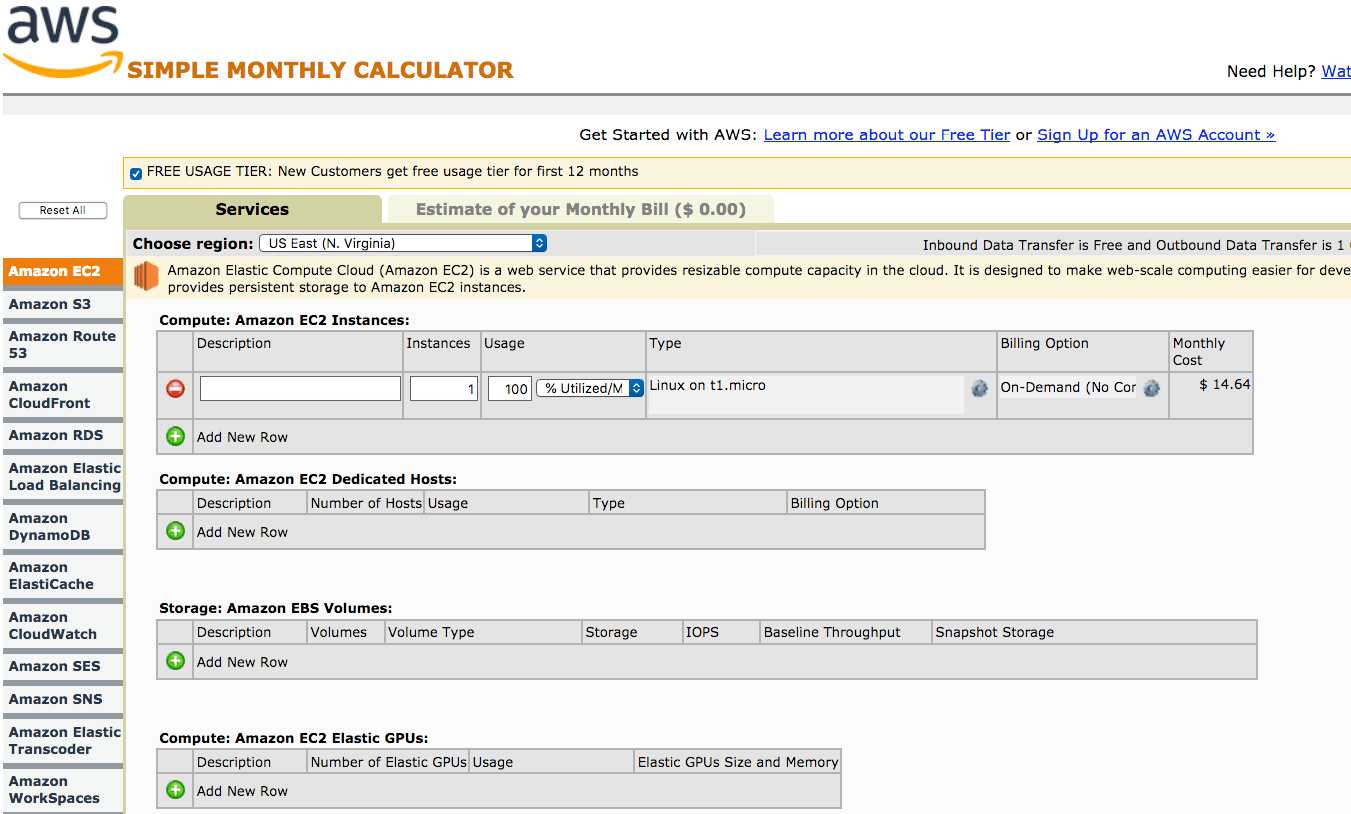Select Amazon CloudWatch in sidebar
Screen dimensions: 1351x814
62,626
